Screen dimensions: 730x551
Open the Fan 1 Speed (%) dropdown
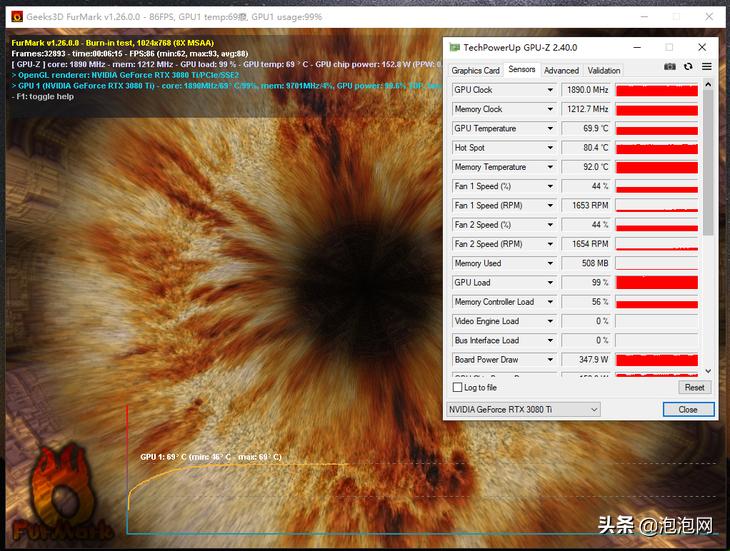(550, 186)
